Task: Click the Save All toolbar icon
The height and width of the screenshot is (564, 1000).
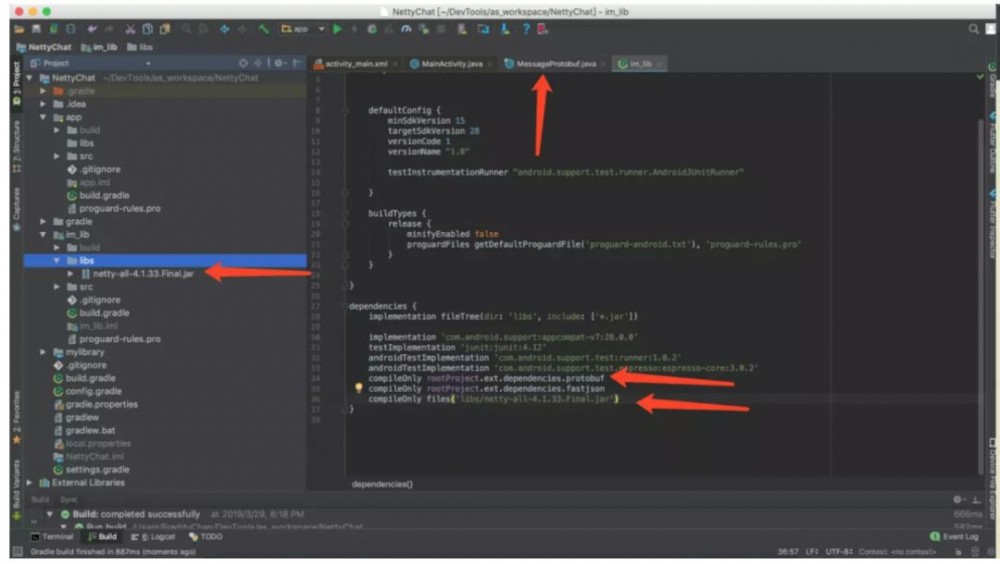Action: pos(36,29)
